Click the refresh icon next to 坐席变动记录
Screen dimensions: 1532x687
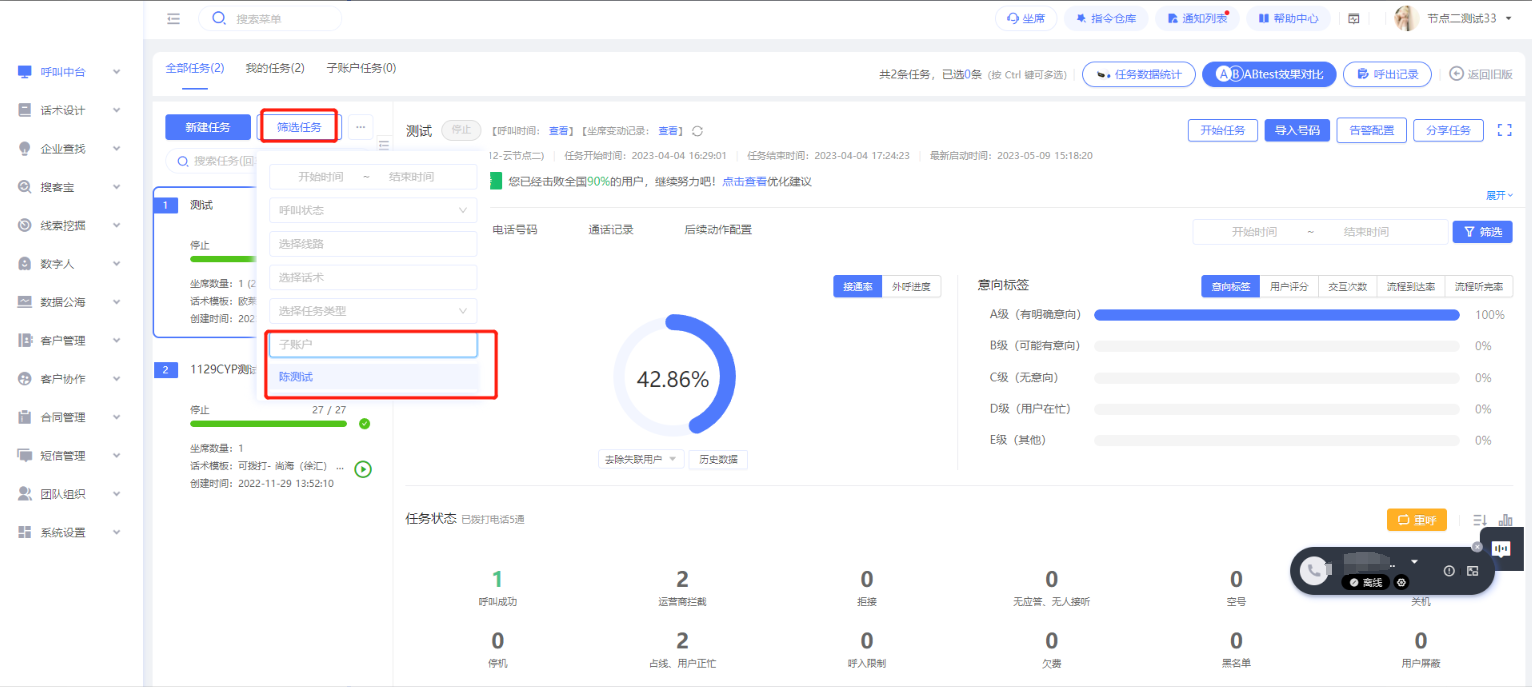point(698,131)
